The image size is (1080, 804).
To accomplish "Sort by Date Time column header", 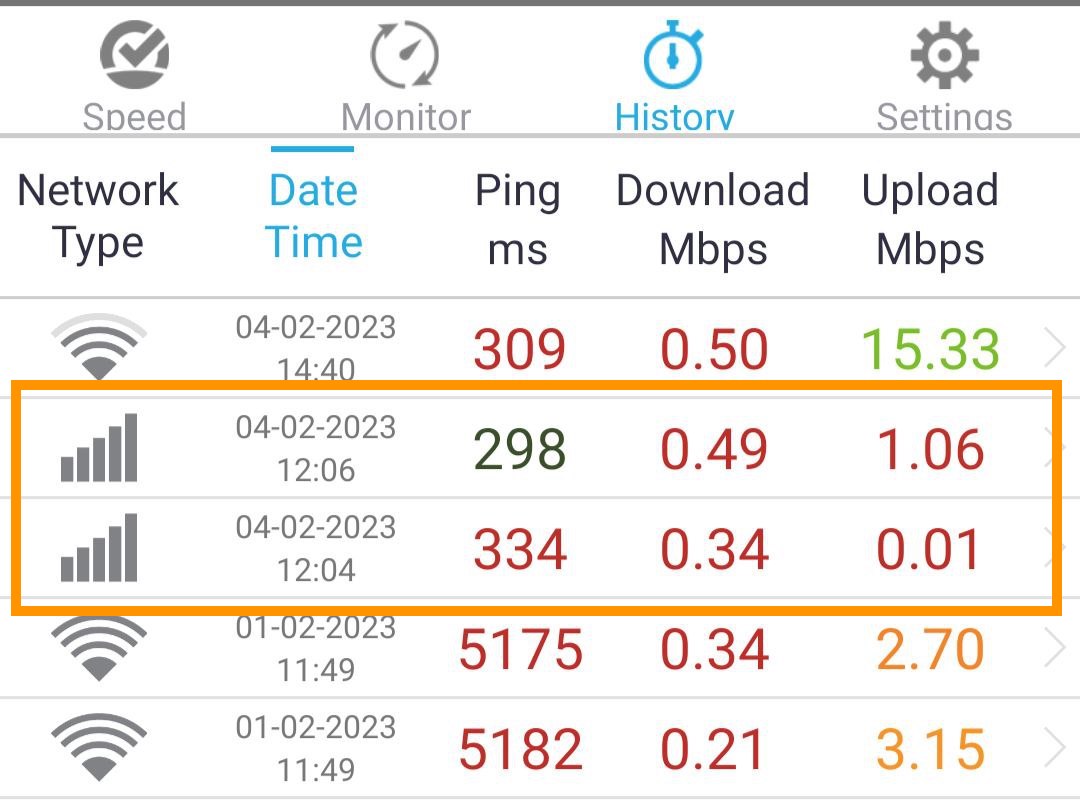I will coord(314,217).
